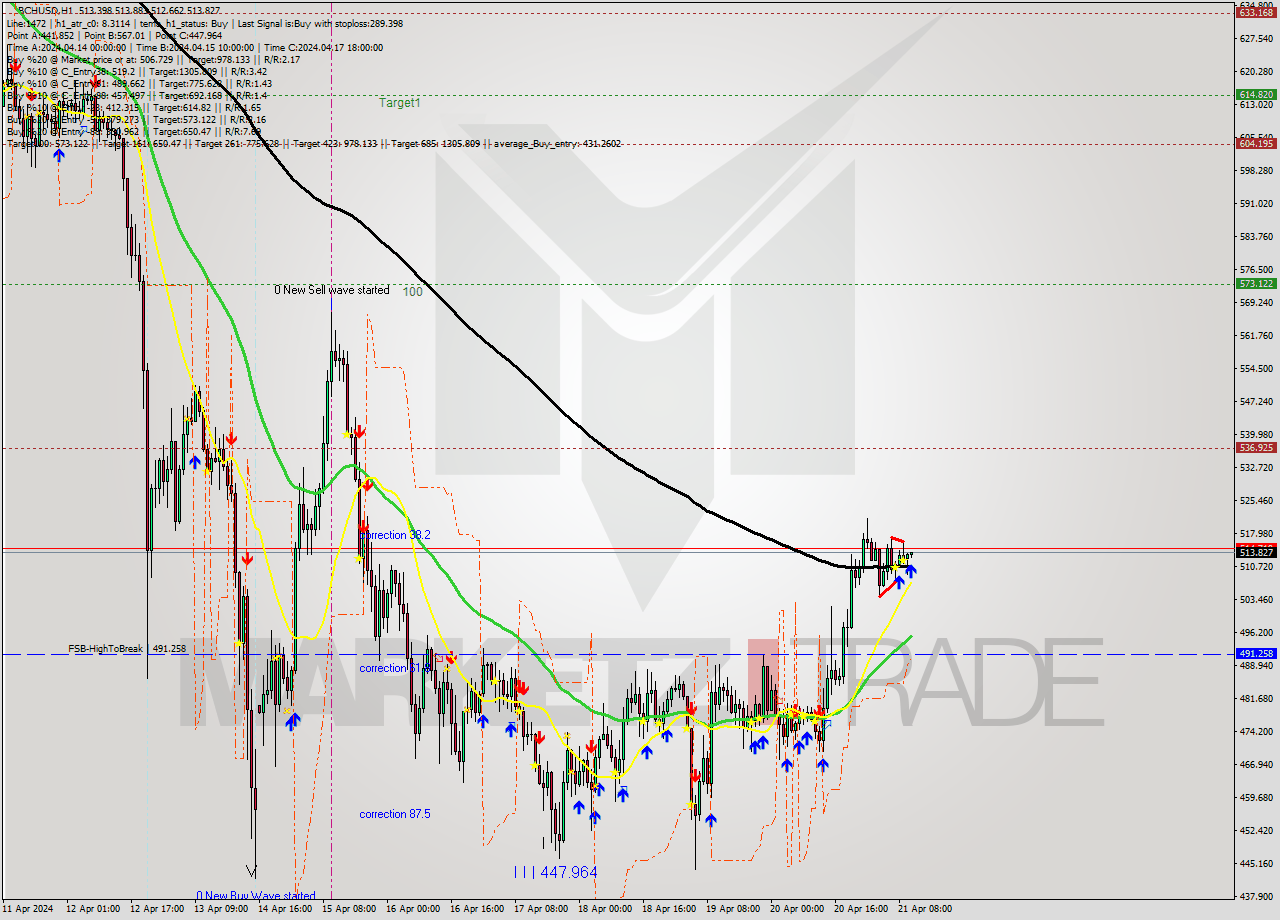Select the '0 New Sell wave started' label
1280x920 pixels.
pos(332,290)
